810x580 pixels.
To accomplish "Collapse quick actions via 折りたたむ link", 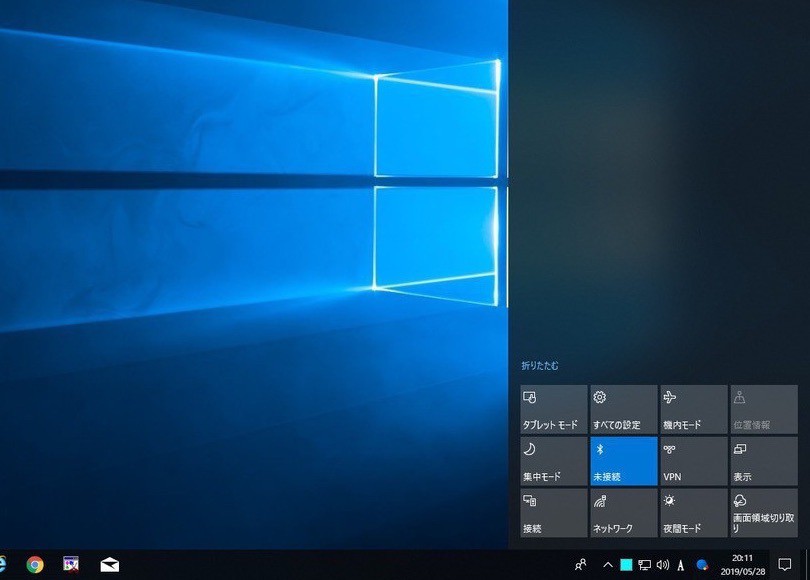I will [540, 366].
